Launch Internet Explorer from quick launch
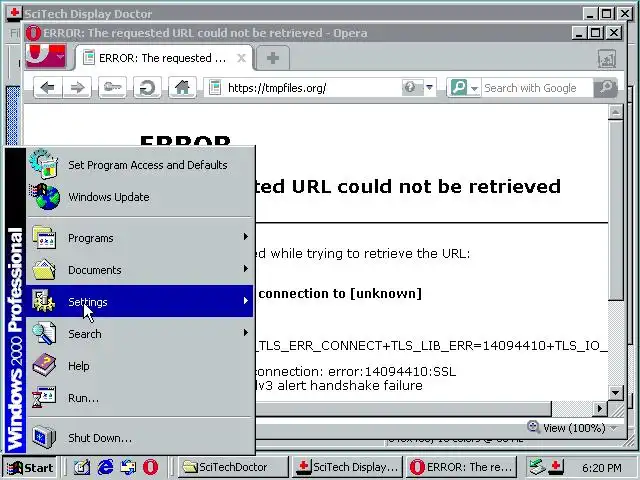The width and height of the screenshot is (640, 480). click(x=105, y=467)
